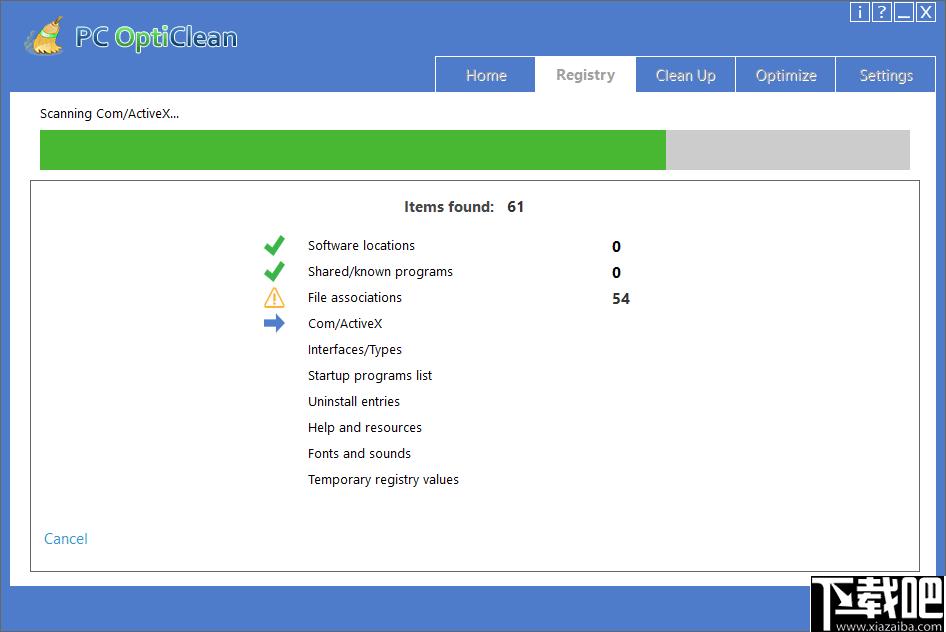Select 'Uninstall entries' row text
This screenshot has height=632, width=946.
[x=354, y=402]
